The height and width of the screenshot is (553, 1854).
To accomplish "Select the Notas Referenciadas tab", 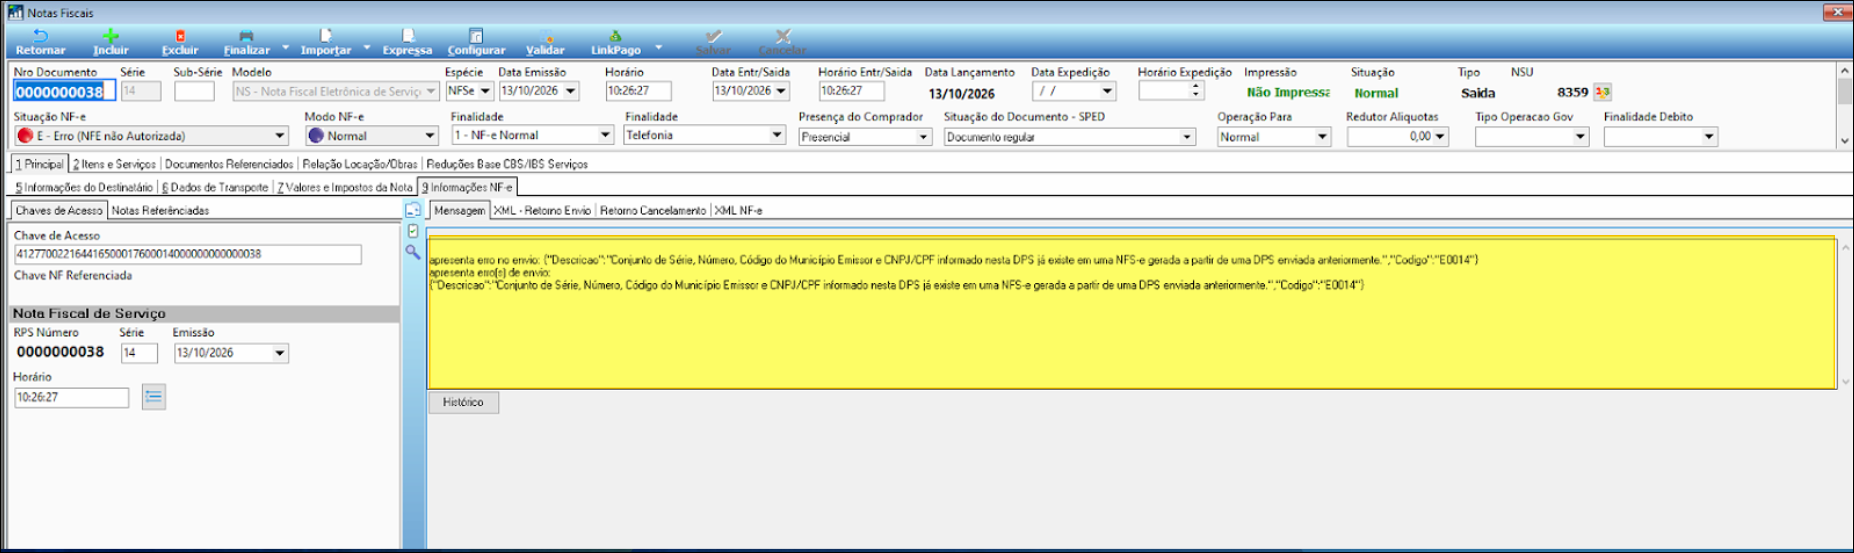I will pyautogui.click(x=160, y=210).
